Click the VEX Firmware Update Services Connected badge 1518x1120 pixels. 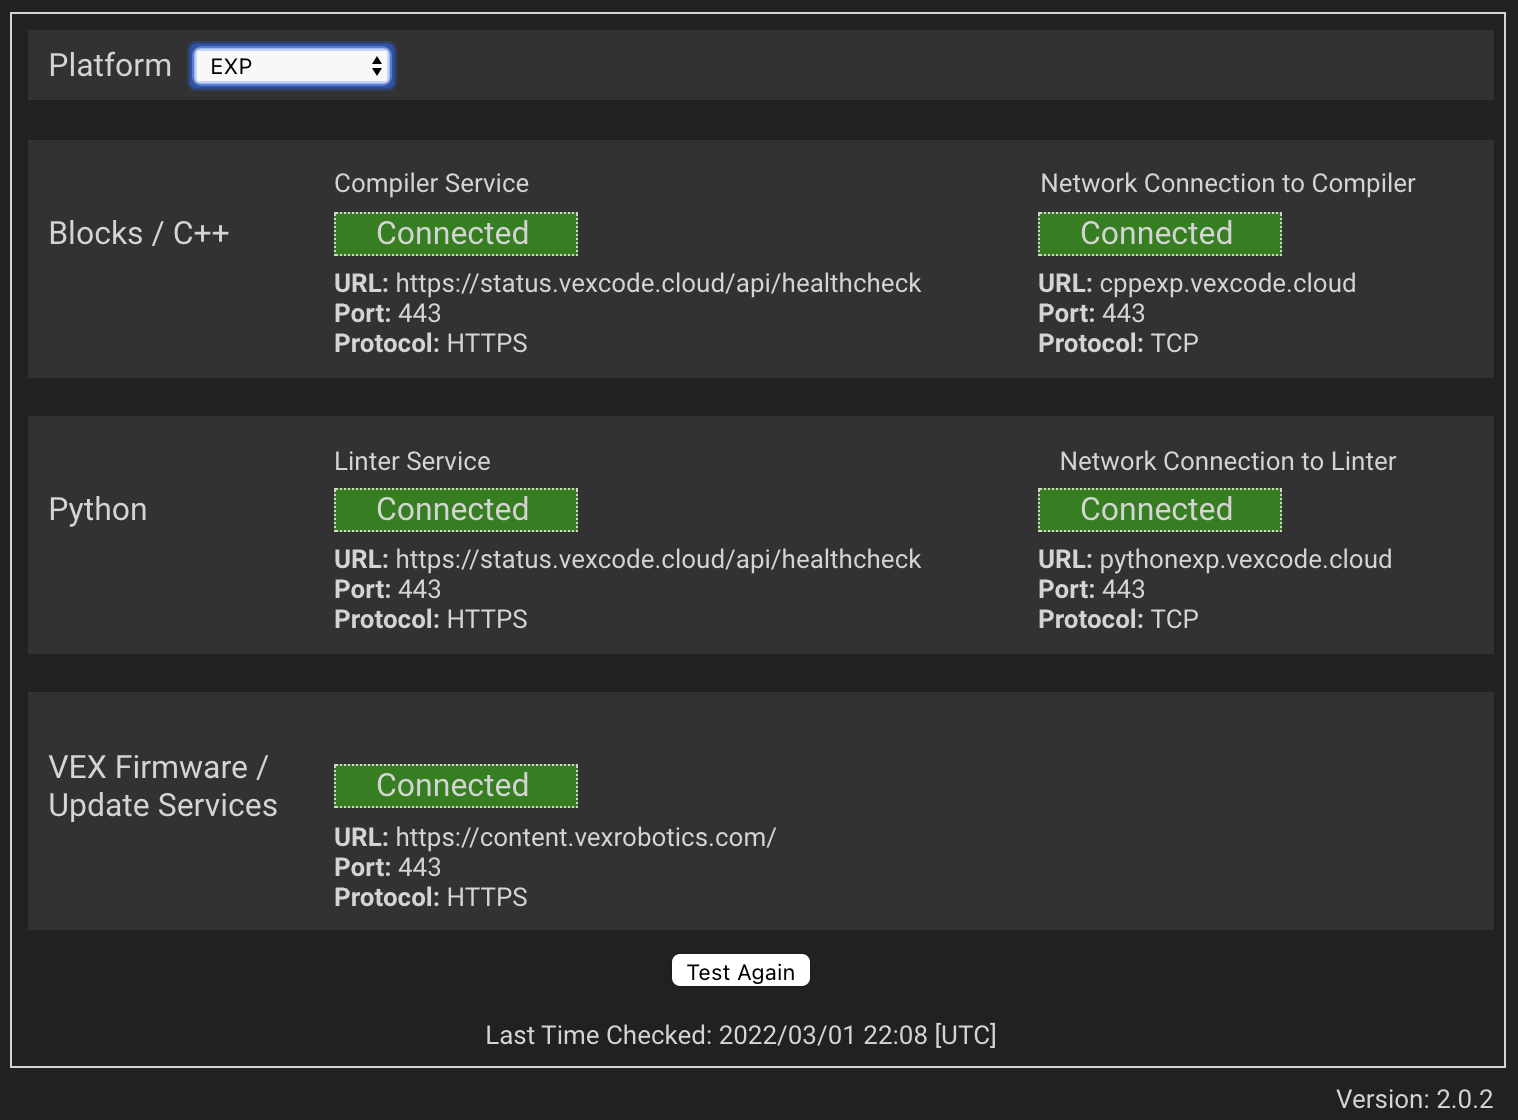pos(455,785)
